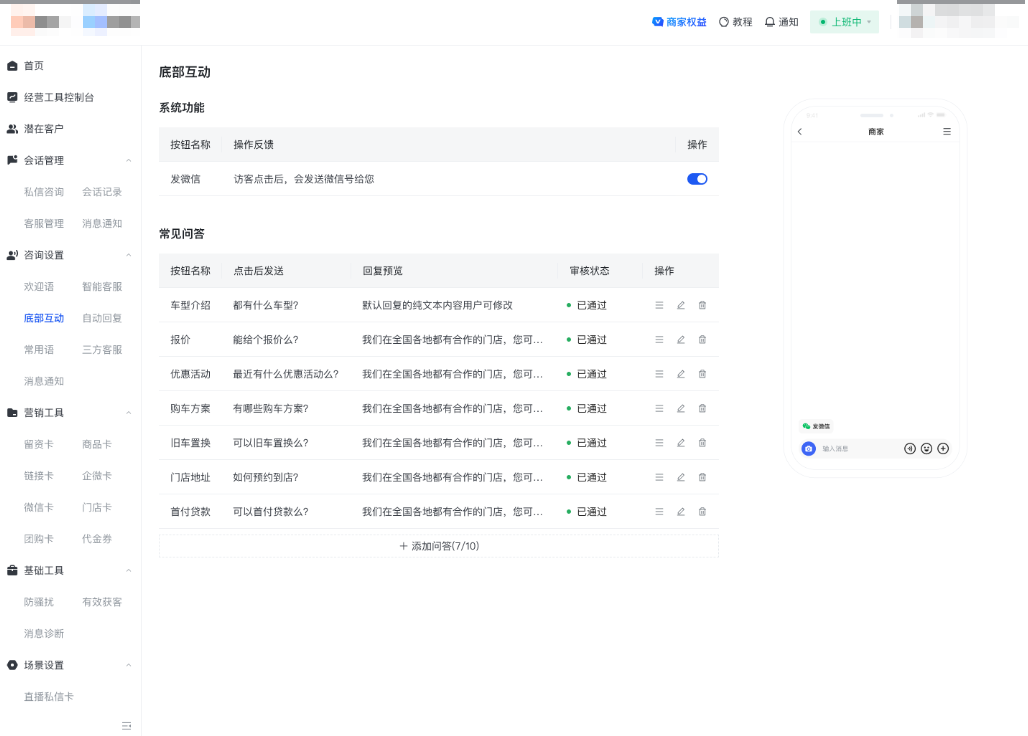
Task: Click the drag handle for 优惠活动 row
Action: tap(659, 373)
